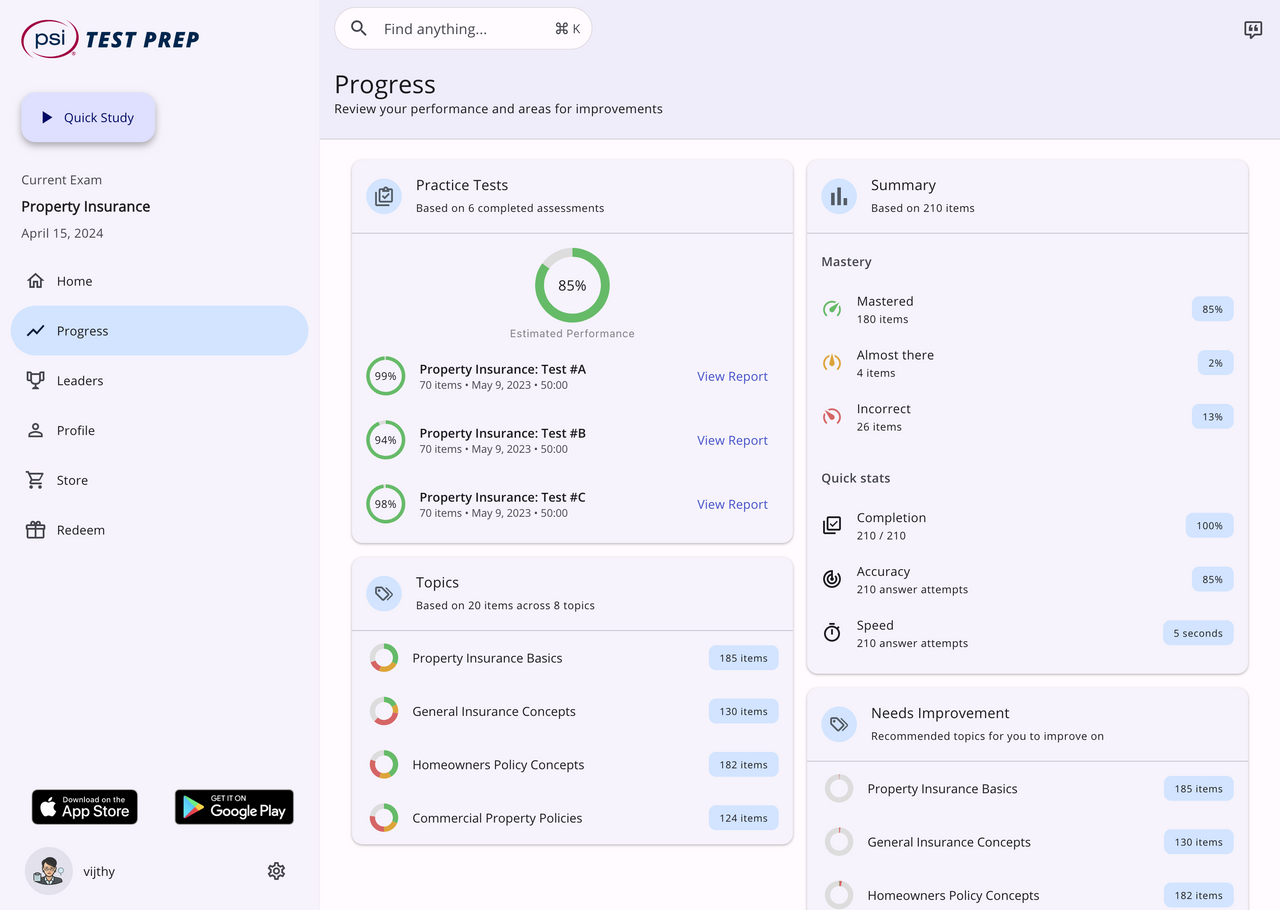
Task: Open the Home page in sidebar
Action: click(74, 281)
